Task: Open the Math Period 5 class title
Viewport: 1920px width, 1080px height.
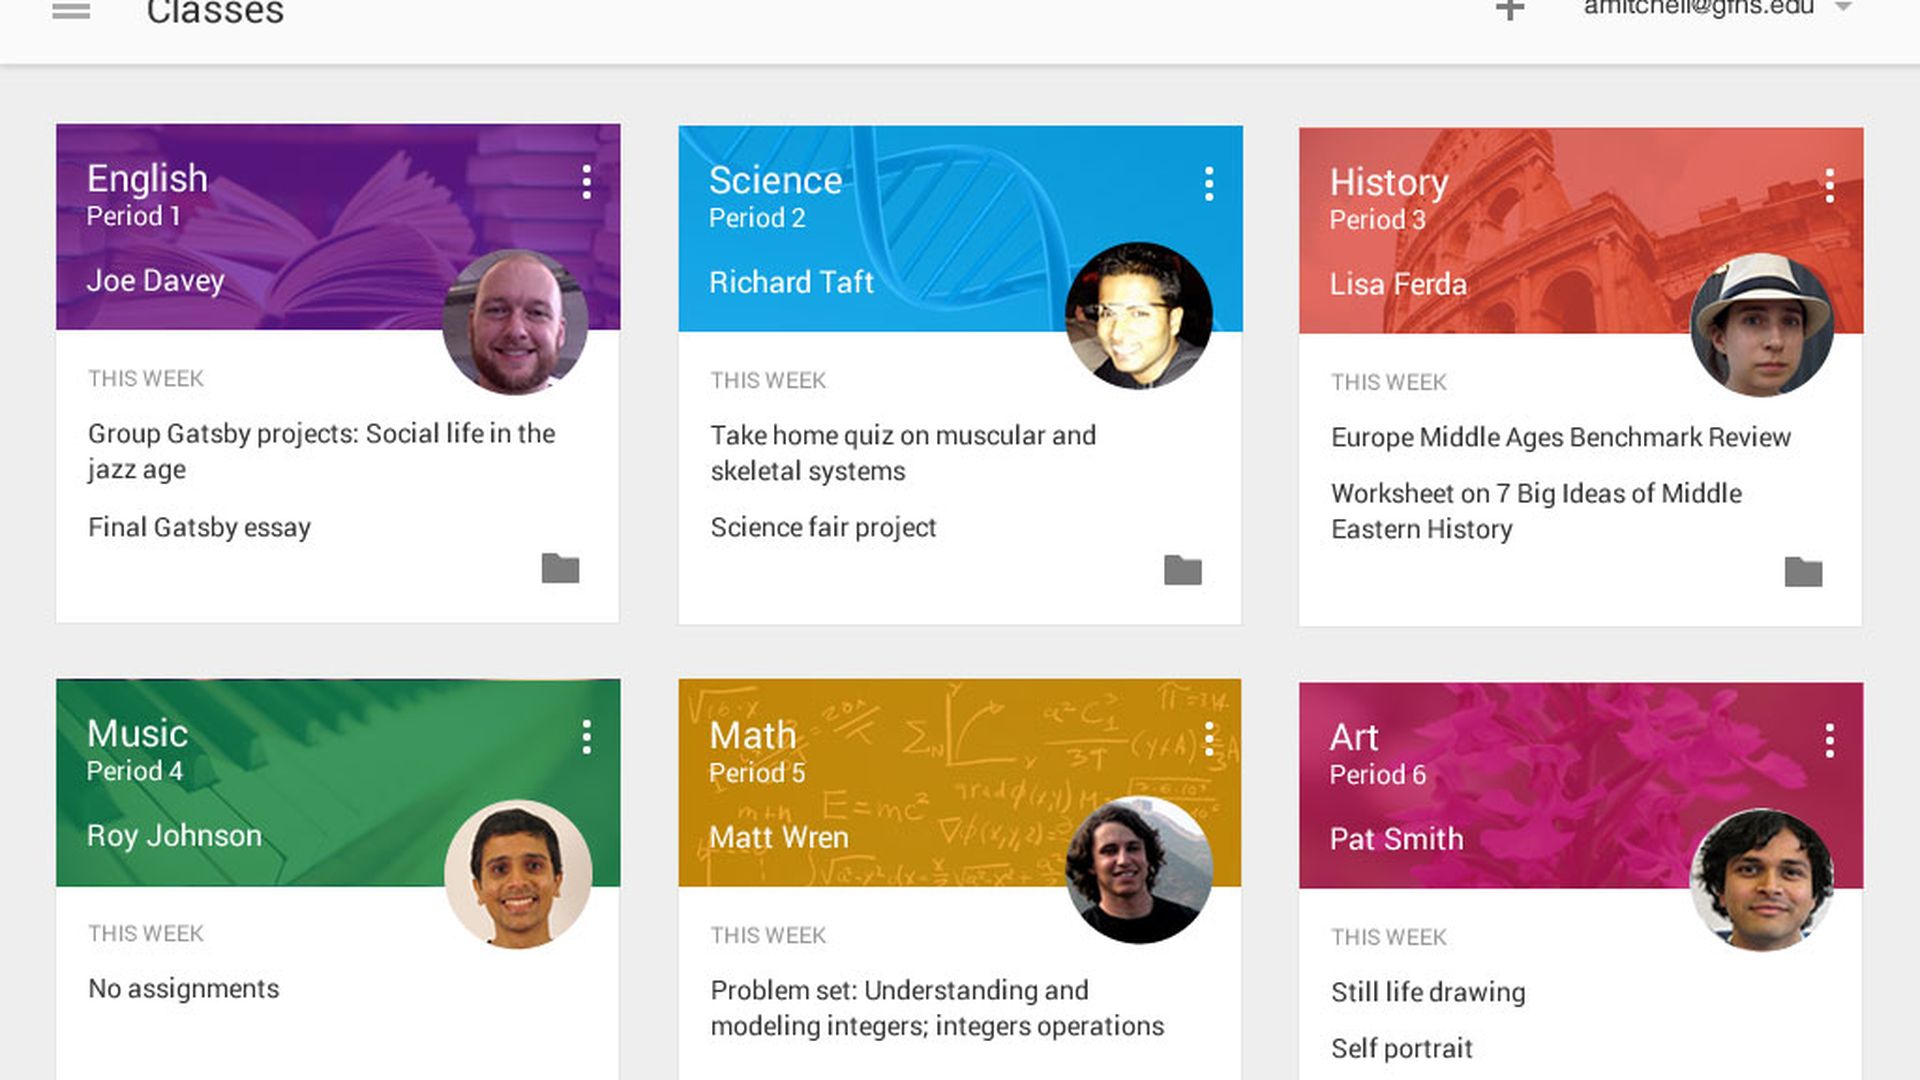Action: tap(752, 736)
